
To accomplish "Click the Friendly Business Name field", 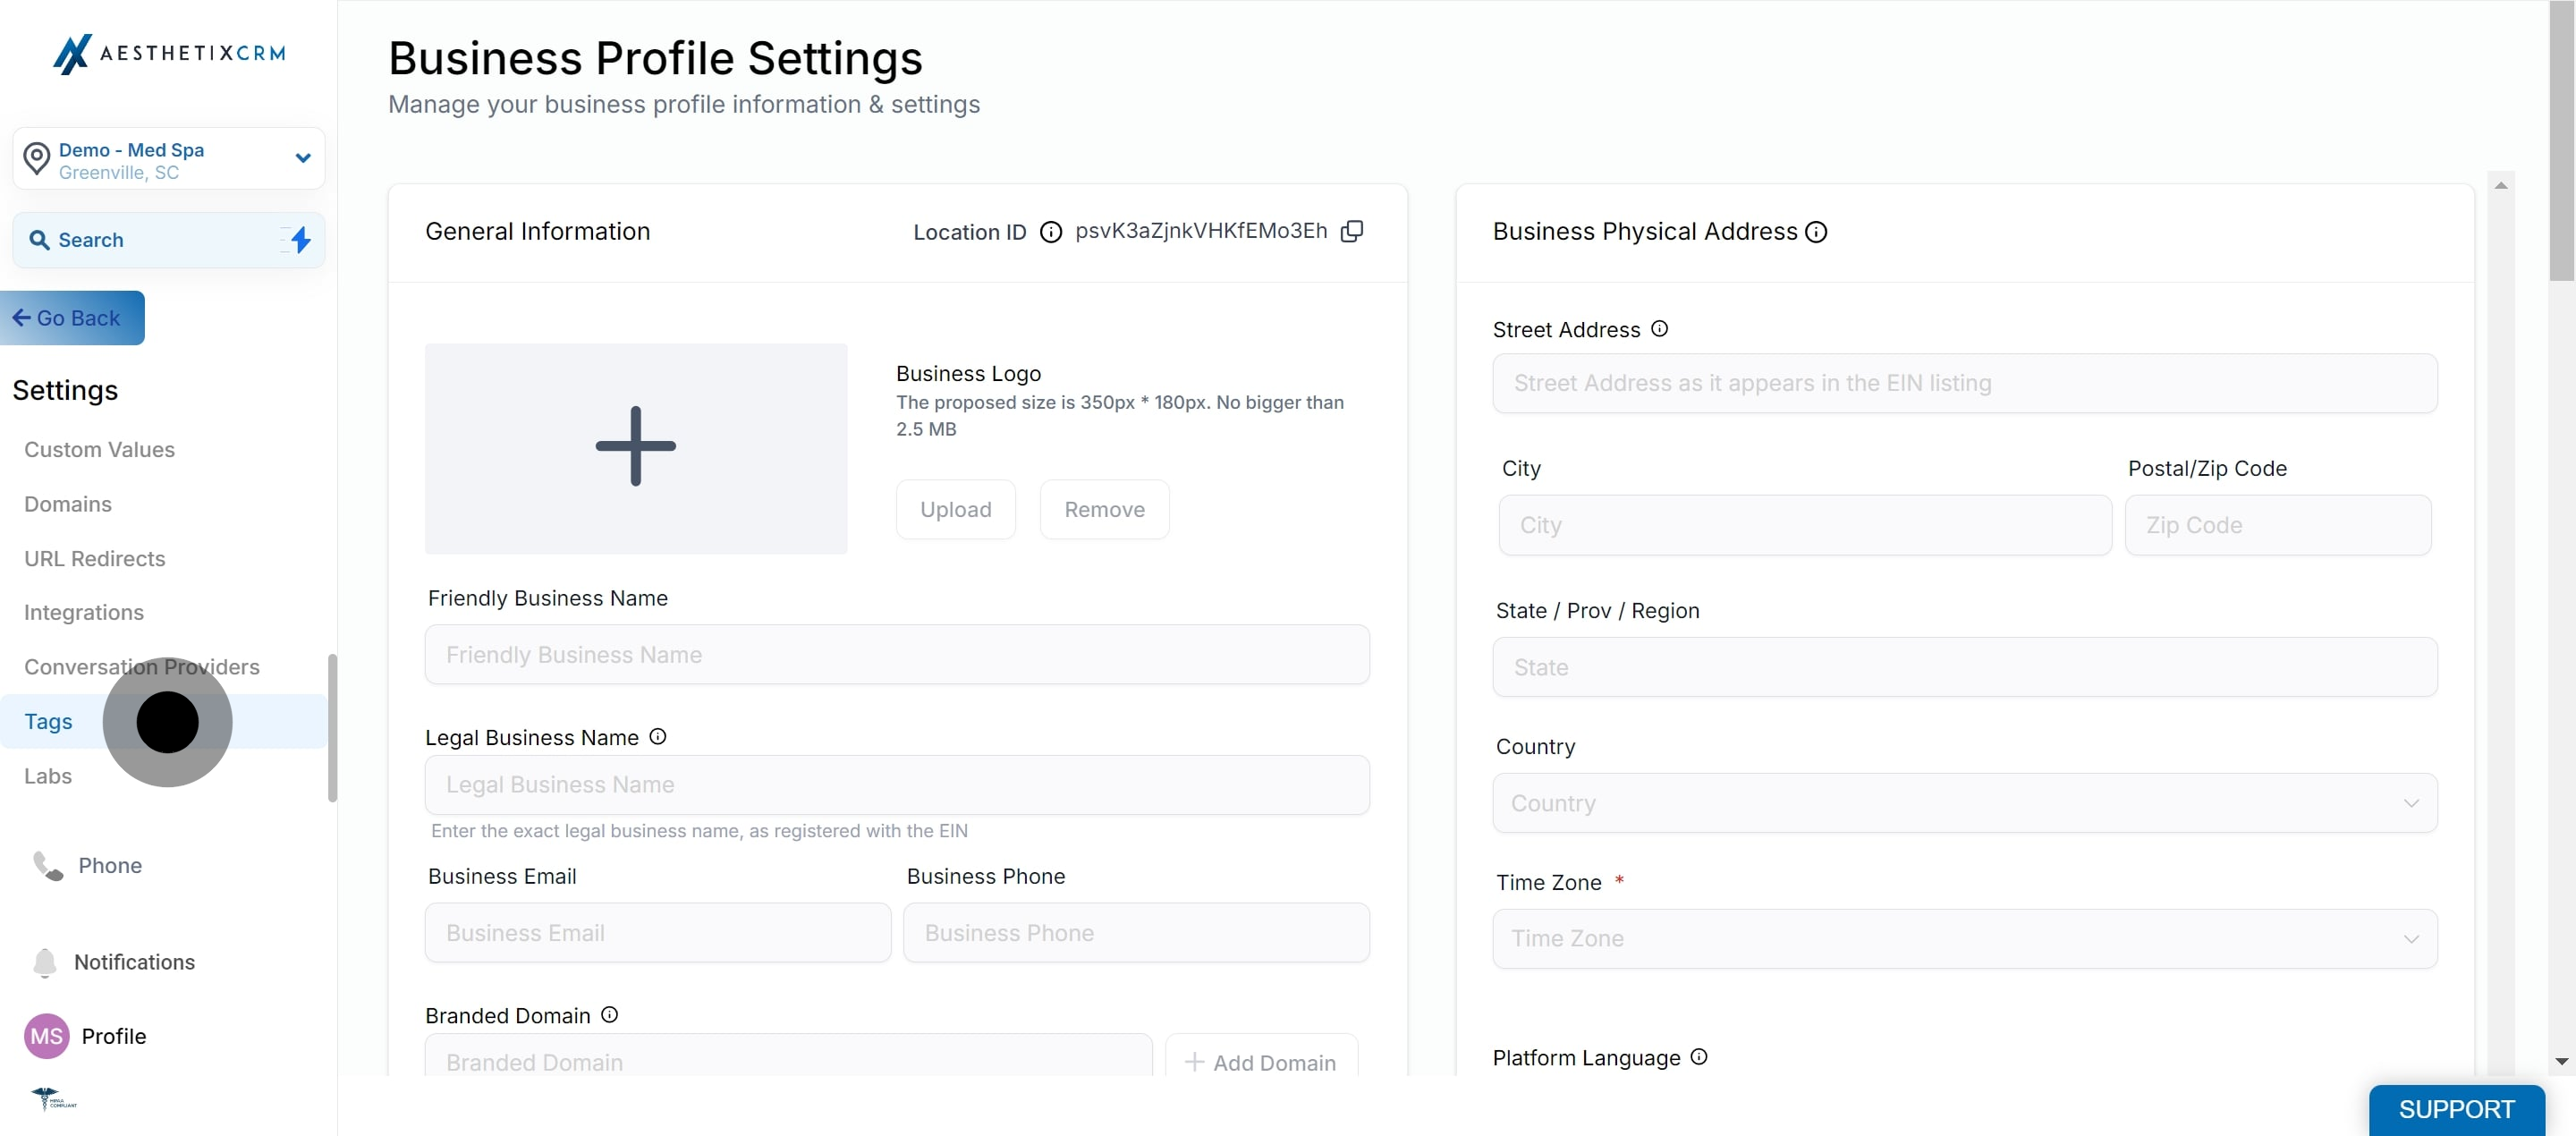I will point(896,654).
